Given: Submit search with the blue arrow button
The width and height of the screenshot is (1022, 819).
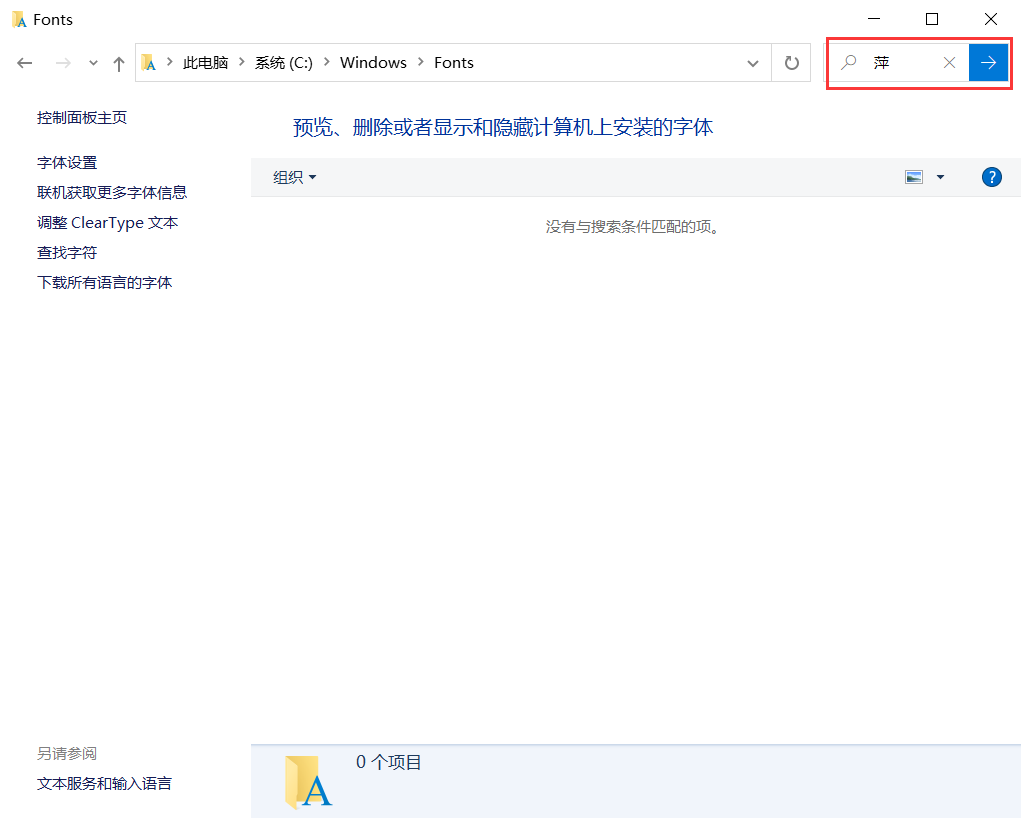Looking at the screenshot, I should [x=988, y=62].
